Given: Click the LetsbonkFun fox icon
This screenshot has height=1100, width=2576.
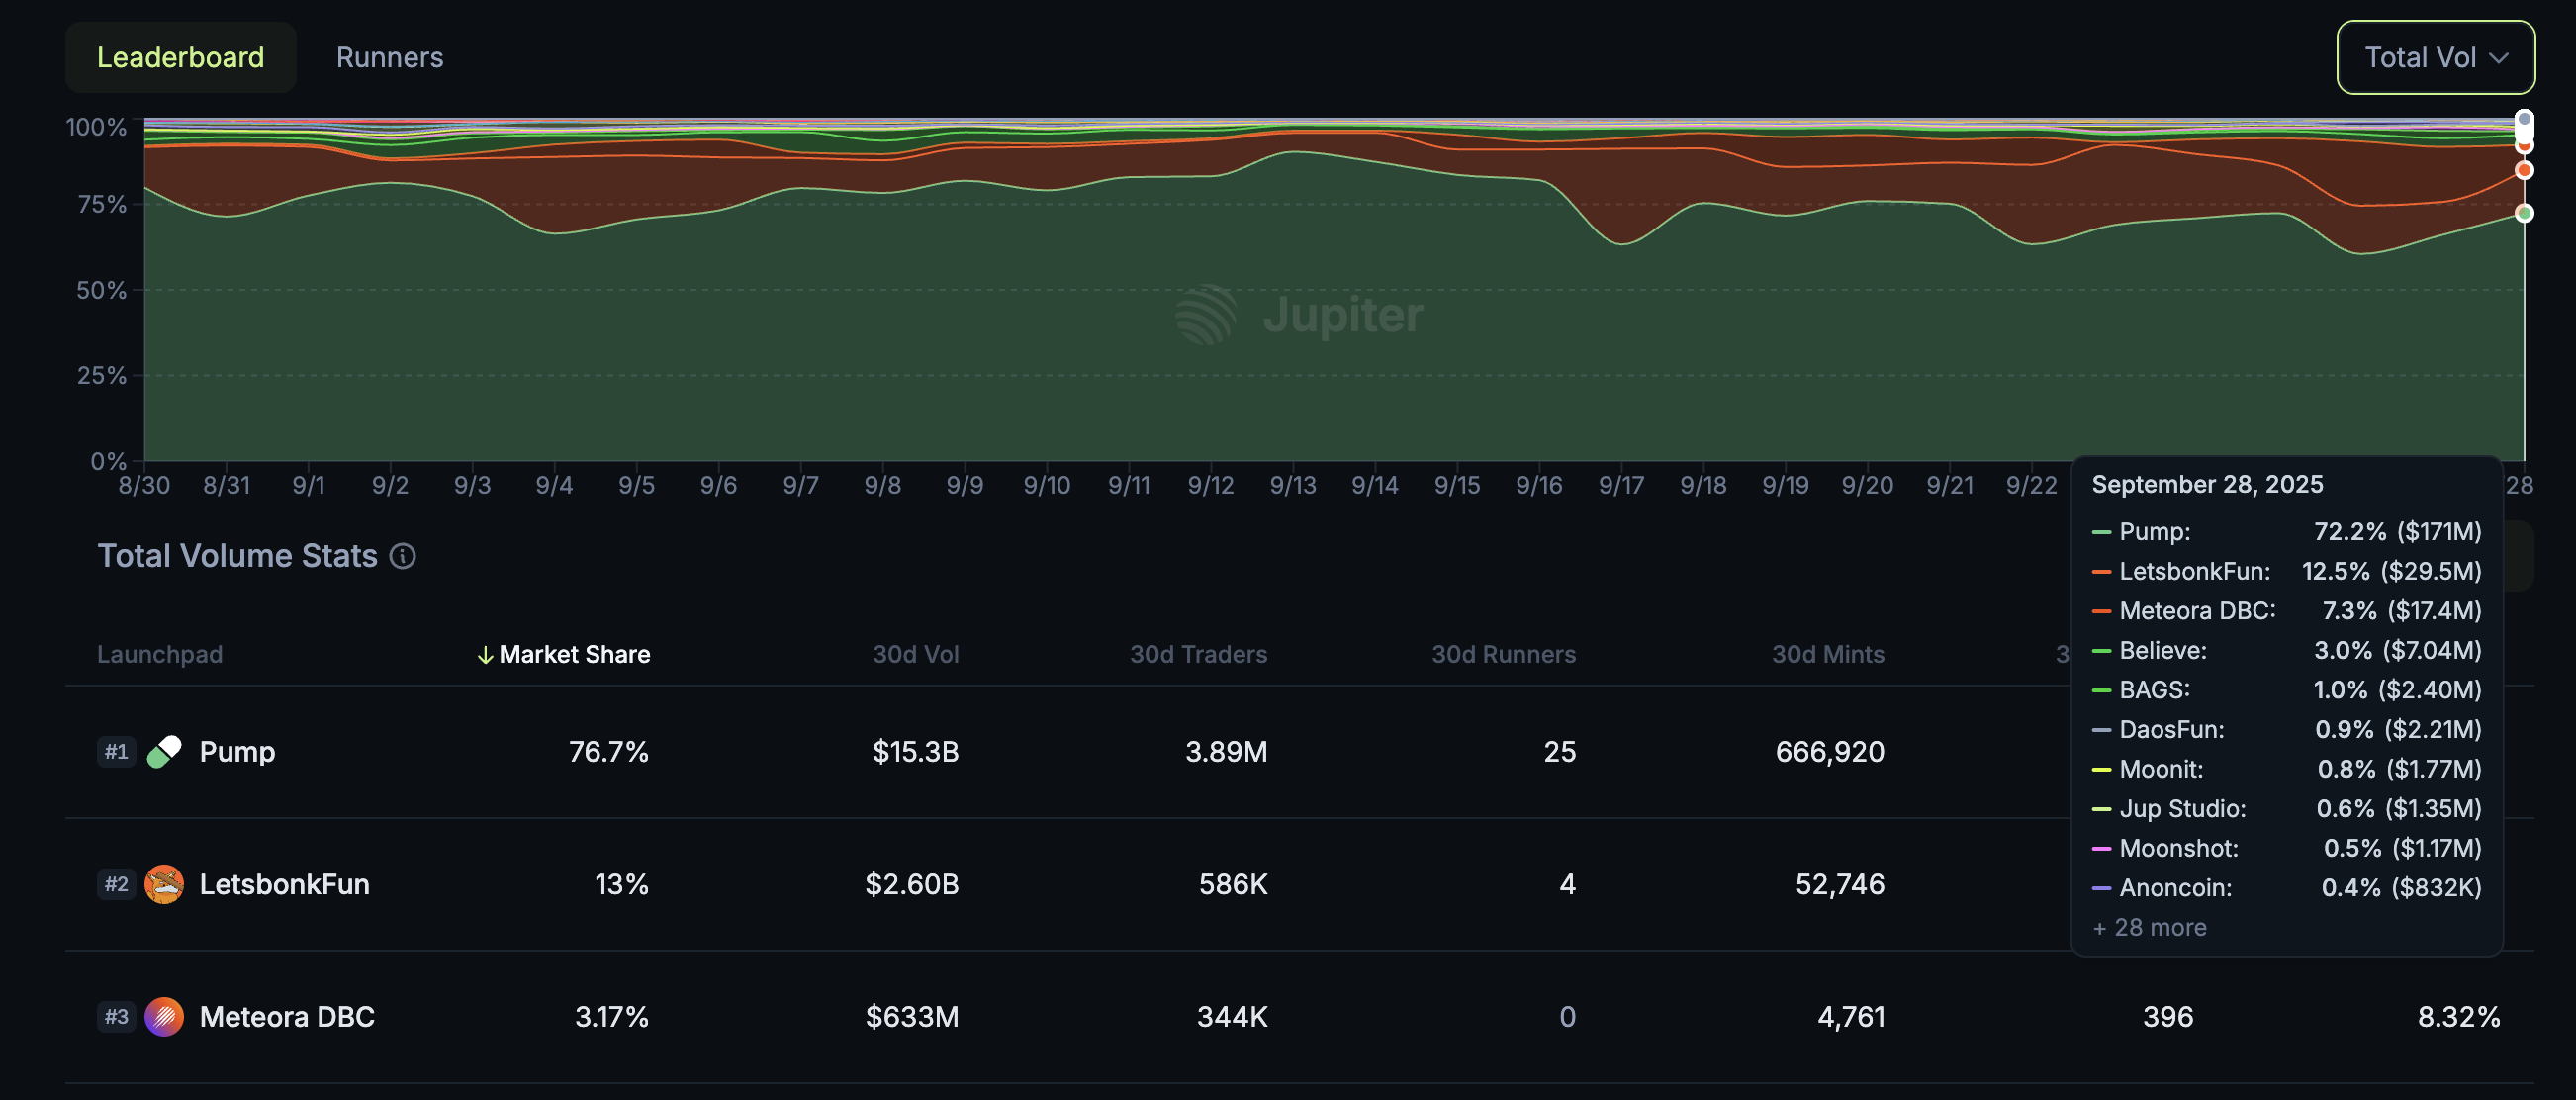Looking at the screenshot, I should (165, 884).
